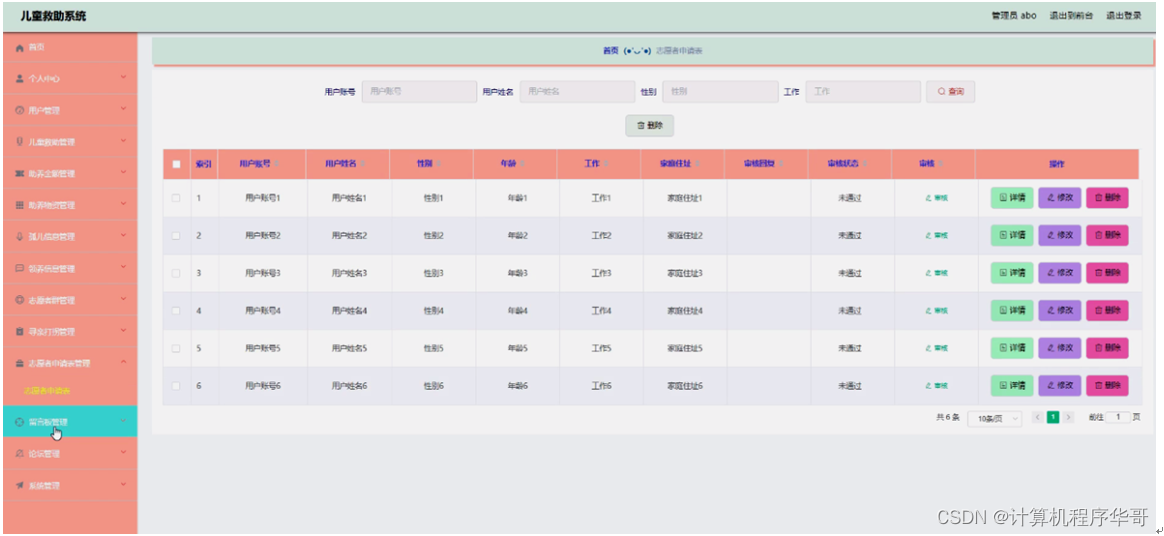Click 退出到前台 in top bar
The image size is (1164, 536).
pos(1070,16)
